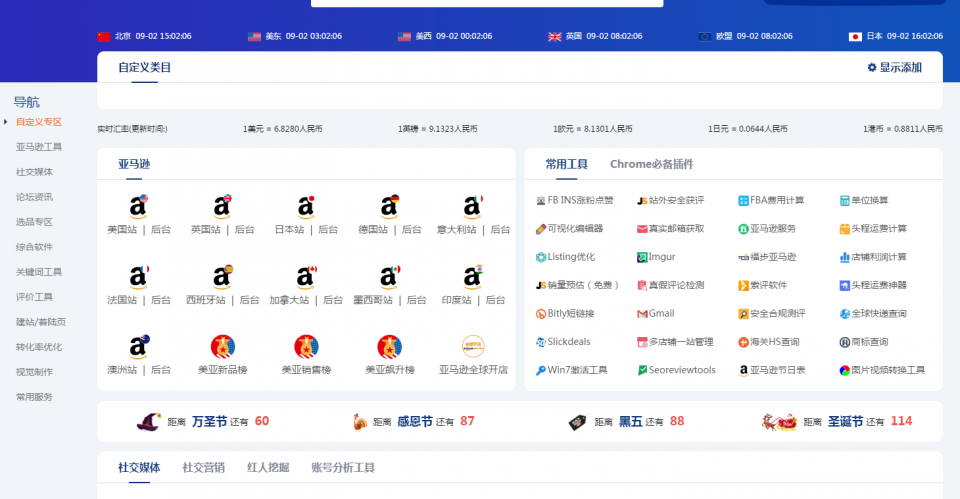
Task: Open the Imgur tool
Action: click(x=656, y=257)
